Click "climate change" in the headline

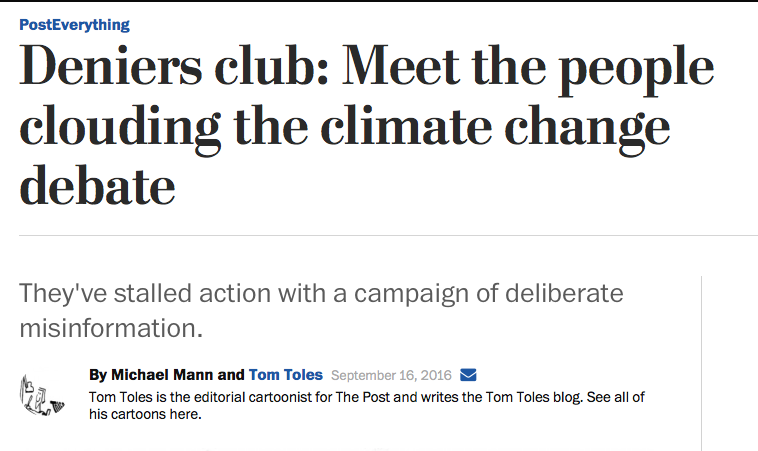(x=495, y=127)
